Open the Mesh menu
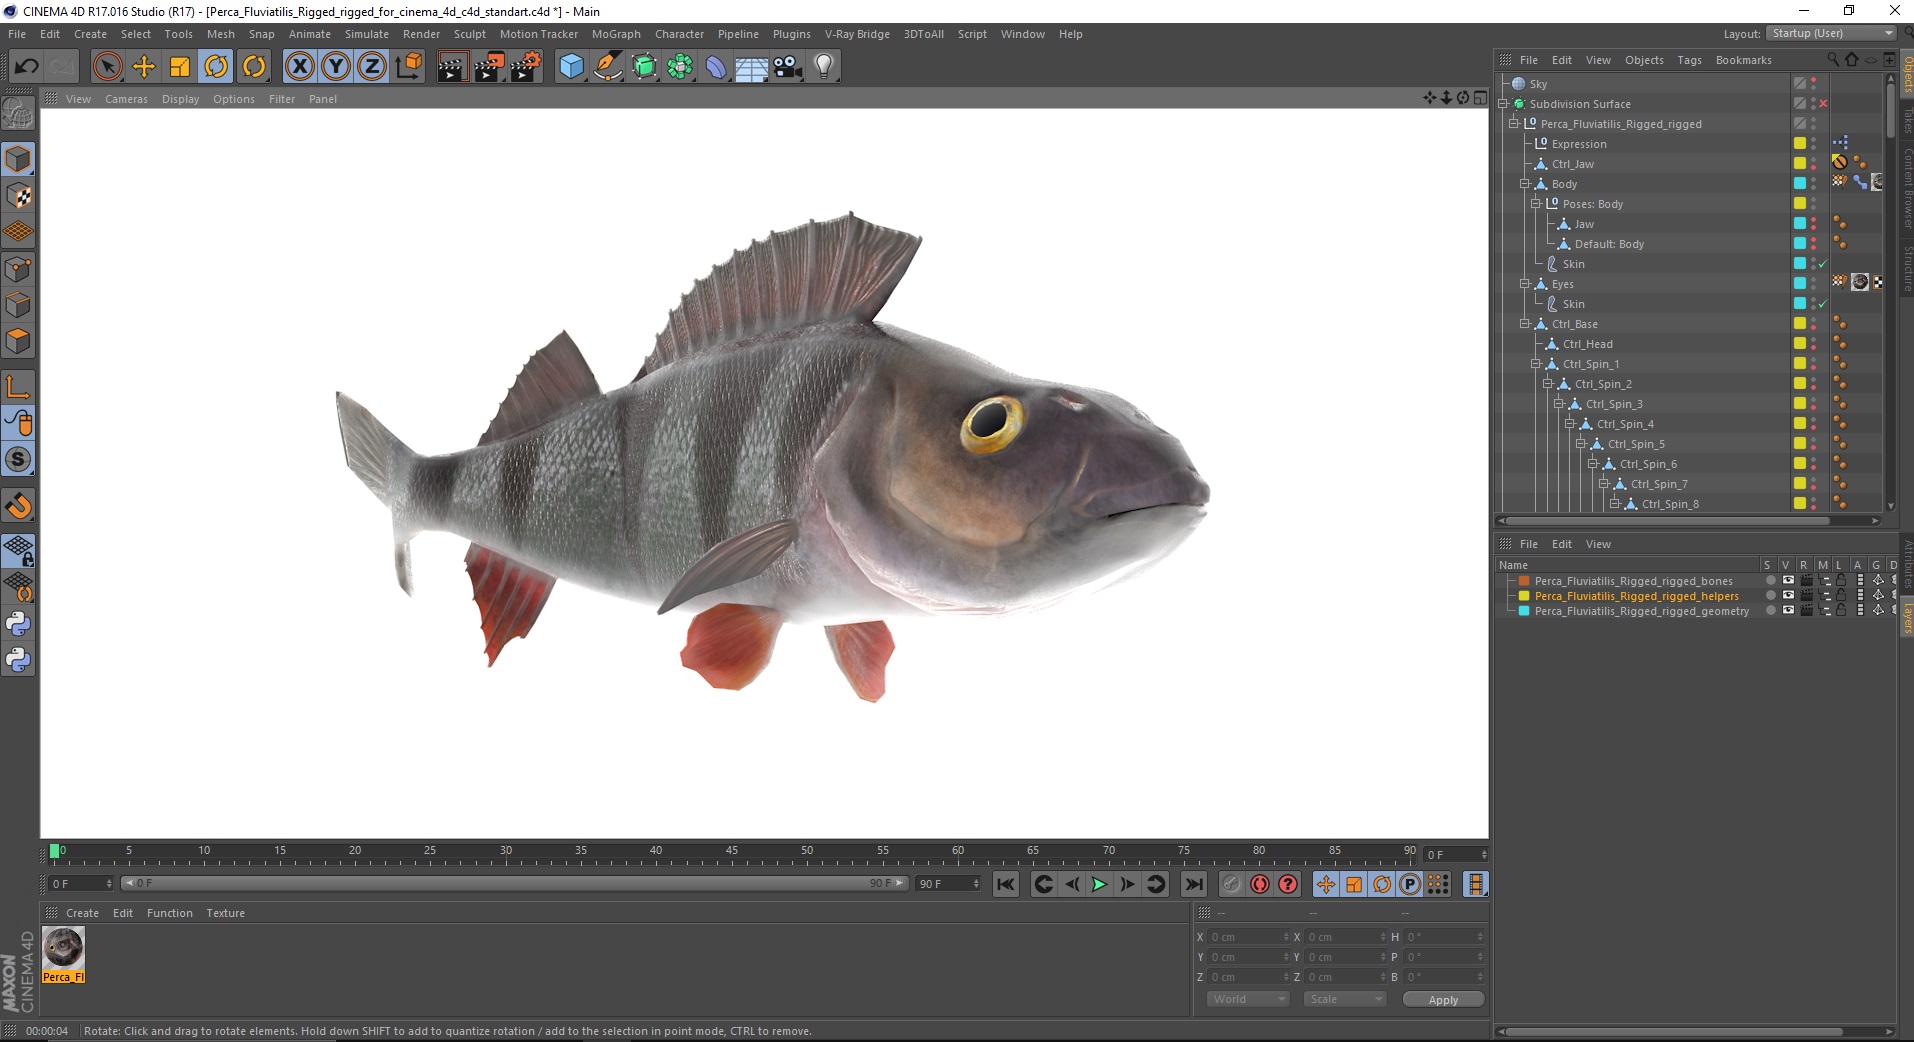The width and height of the screenshot is (1914, 1042). click(x=220, y=34)
